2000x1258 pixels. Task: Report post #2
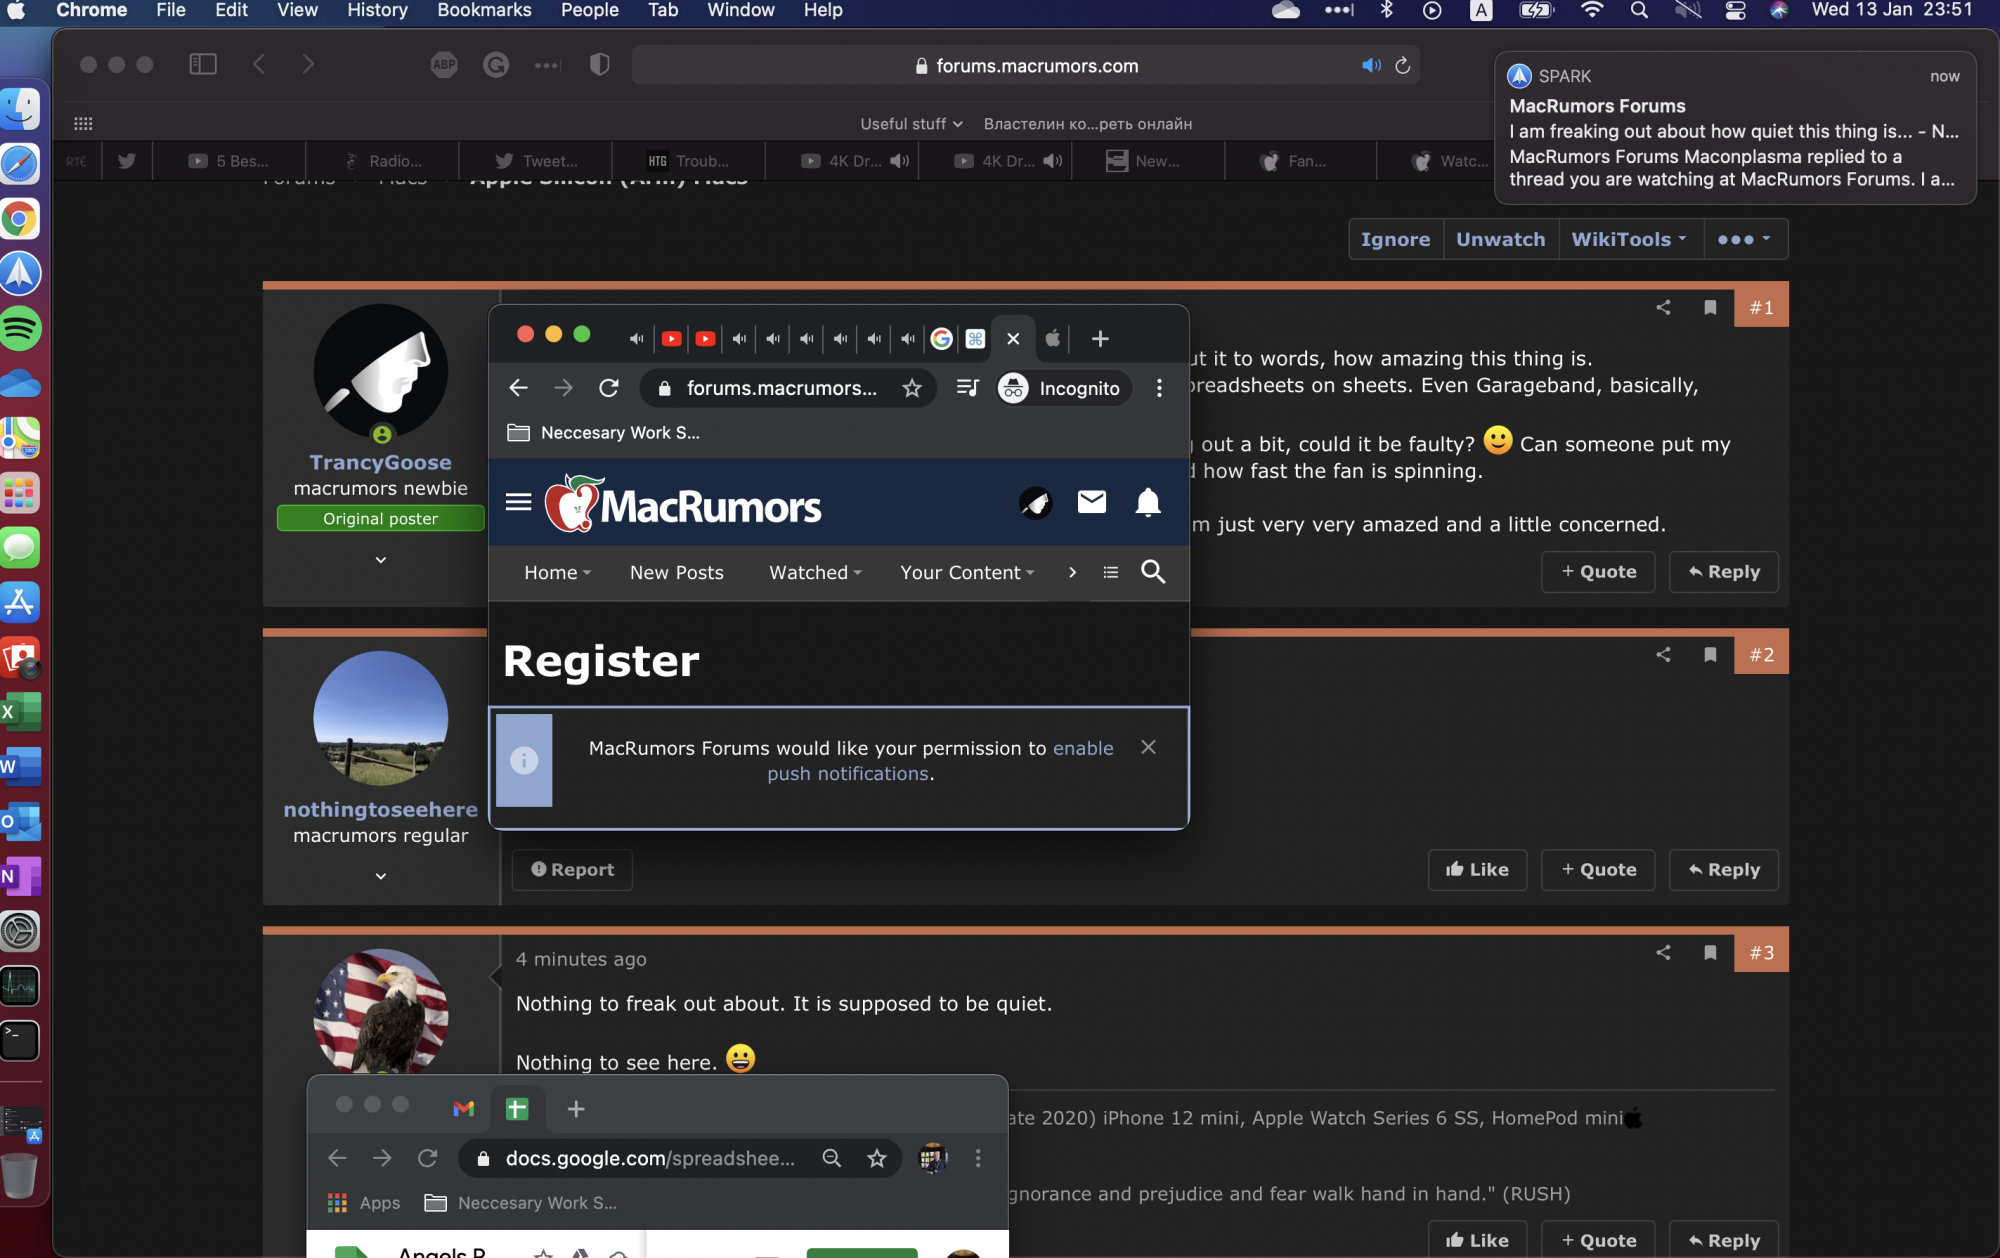click(x=572, y=870)
